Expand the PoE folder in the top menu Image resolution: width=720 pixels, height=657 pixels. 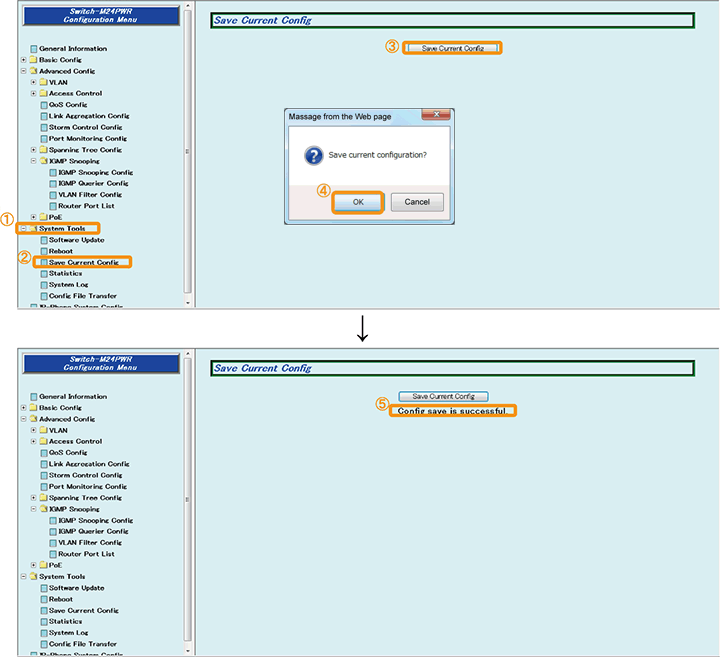coord(33,217)
